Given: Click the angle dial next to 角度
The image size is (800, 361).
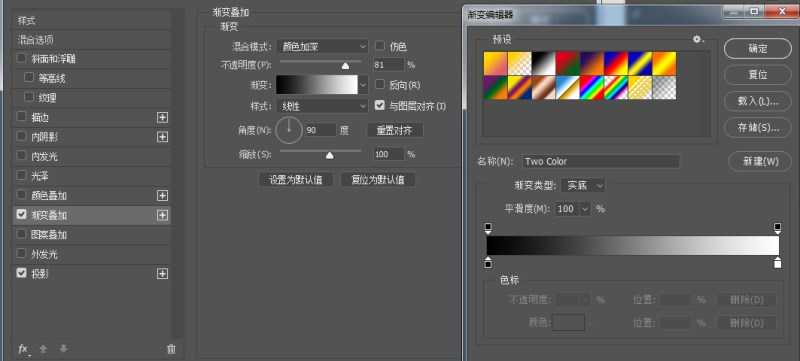Looking at the screenshot, I should [289, 130].
